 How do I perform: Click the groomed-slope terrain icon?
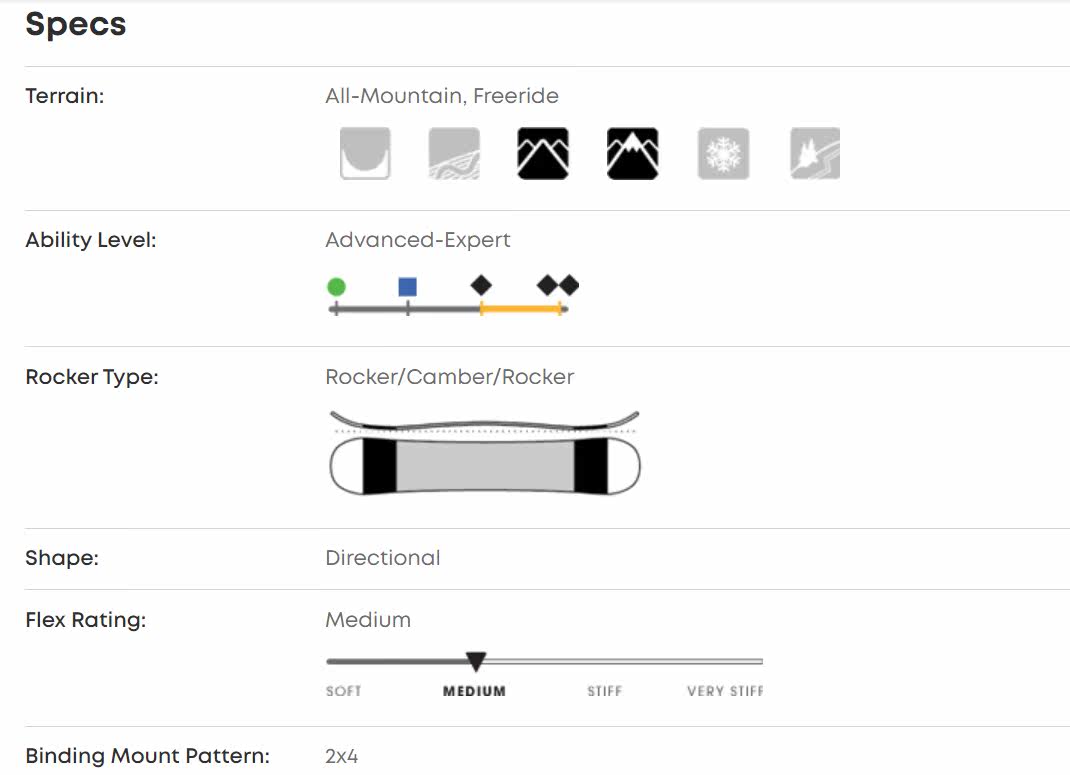point(454,153)
